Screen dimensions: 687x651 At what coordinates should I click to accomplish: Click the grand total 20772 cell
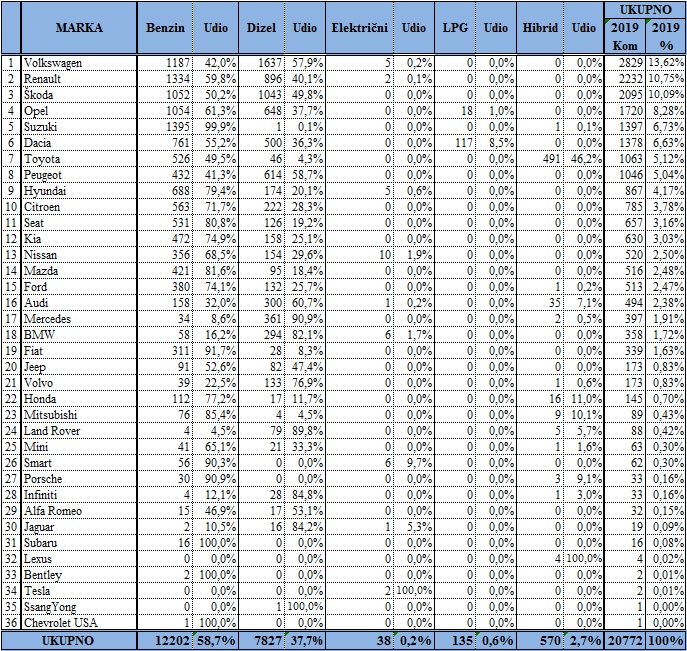point(626,638)
